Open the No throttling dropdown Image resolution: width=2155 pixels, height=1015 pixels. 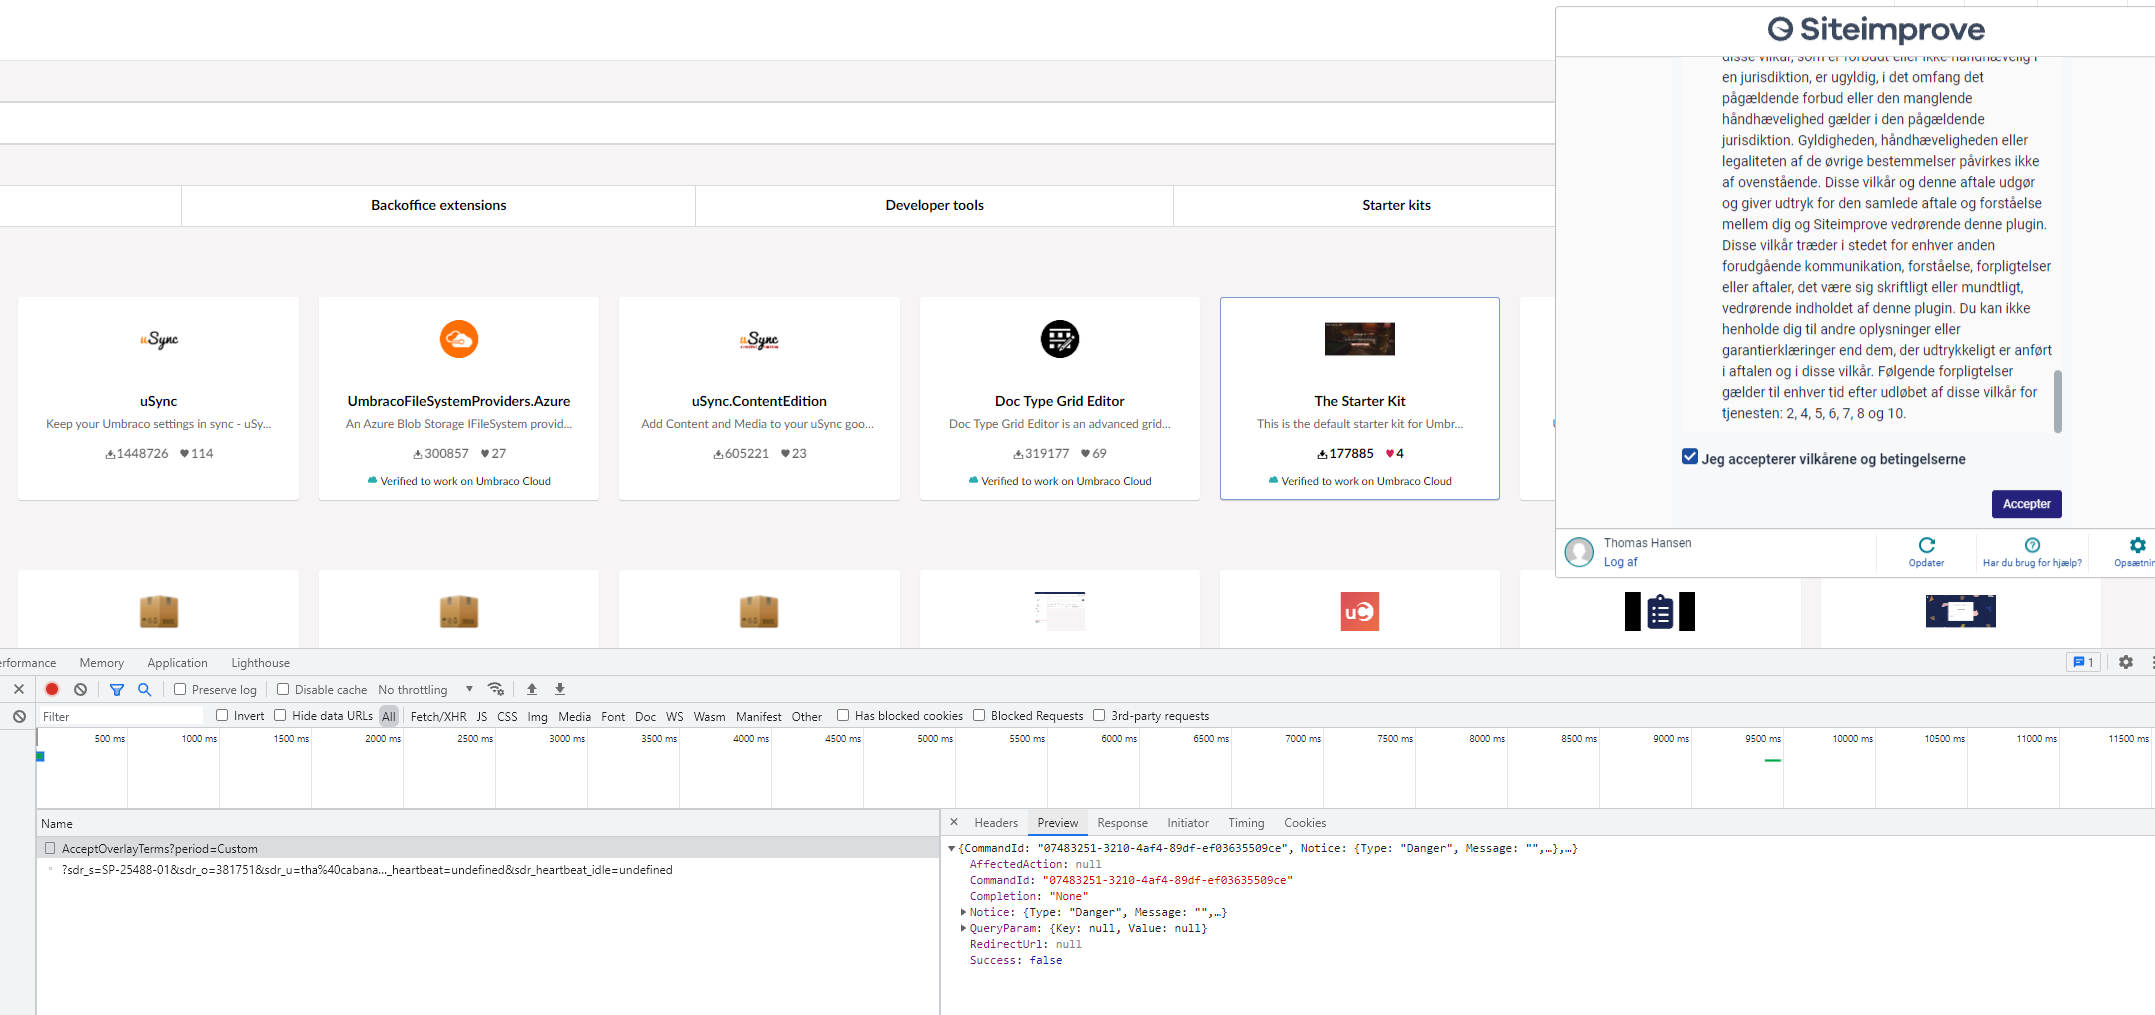(x=425, y=689)
